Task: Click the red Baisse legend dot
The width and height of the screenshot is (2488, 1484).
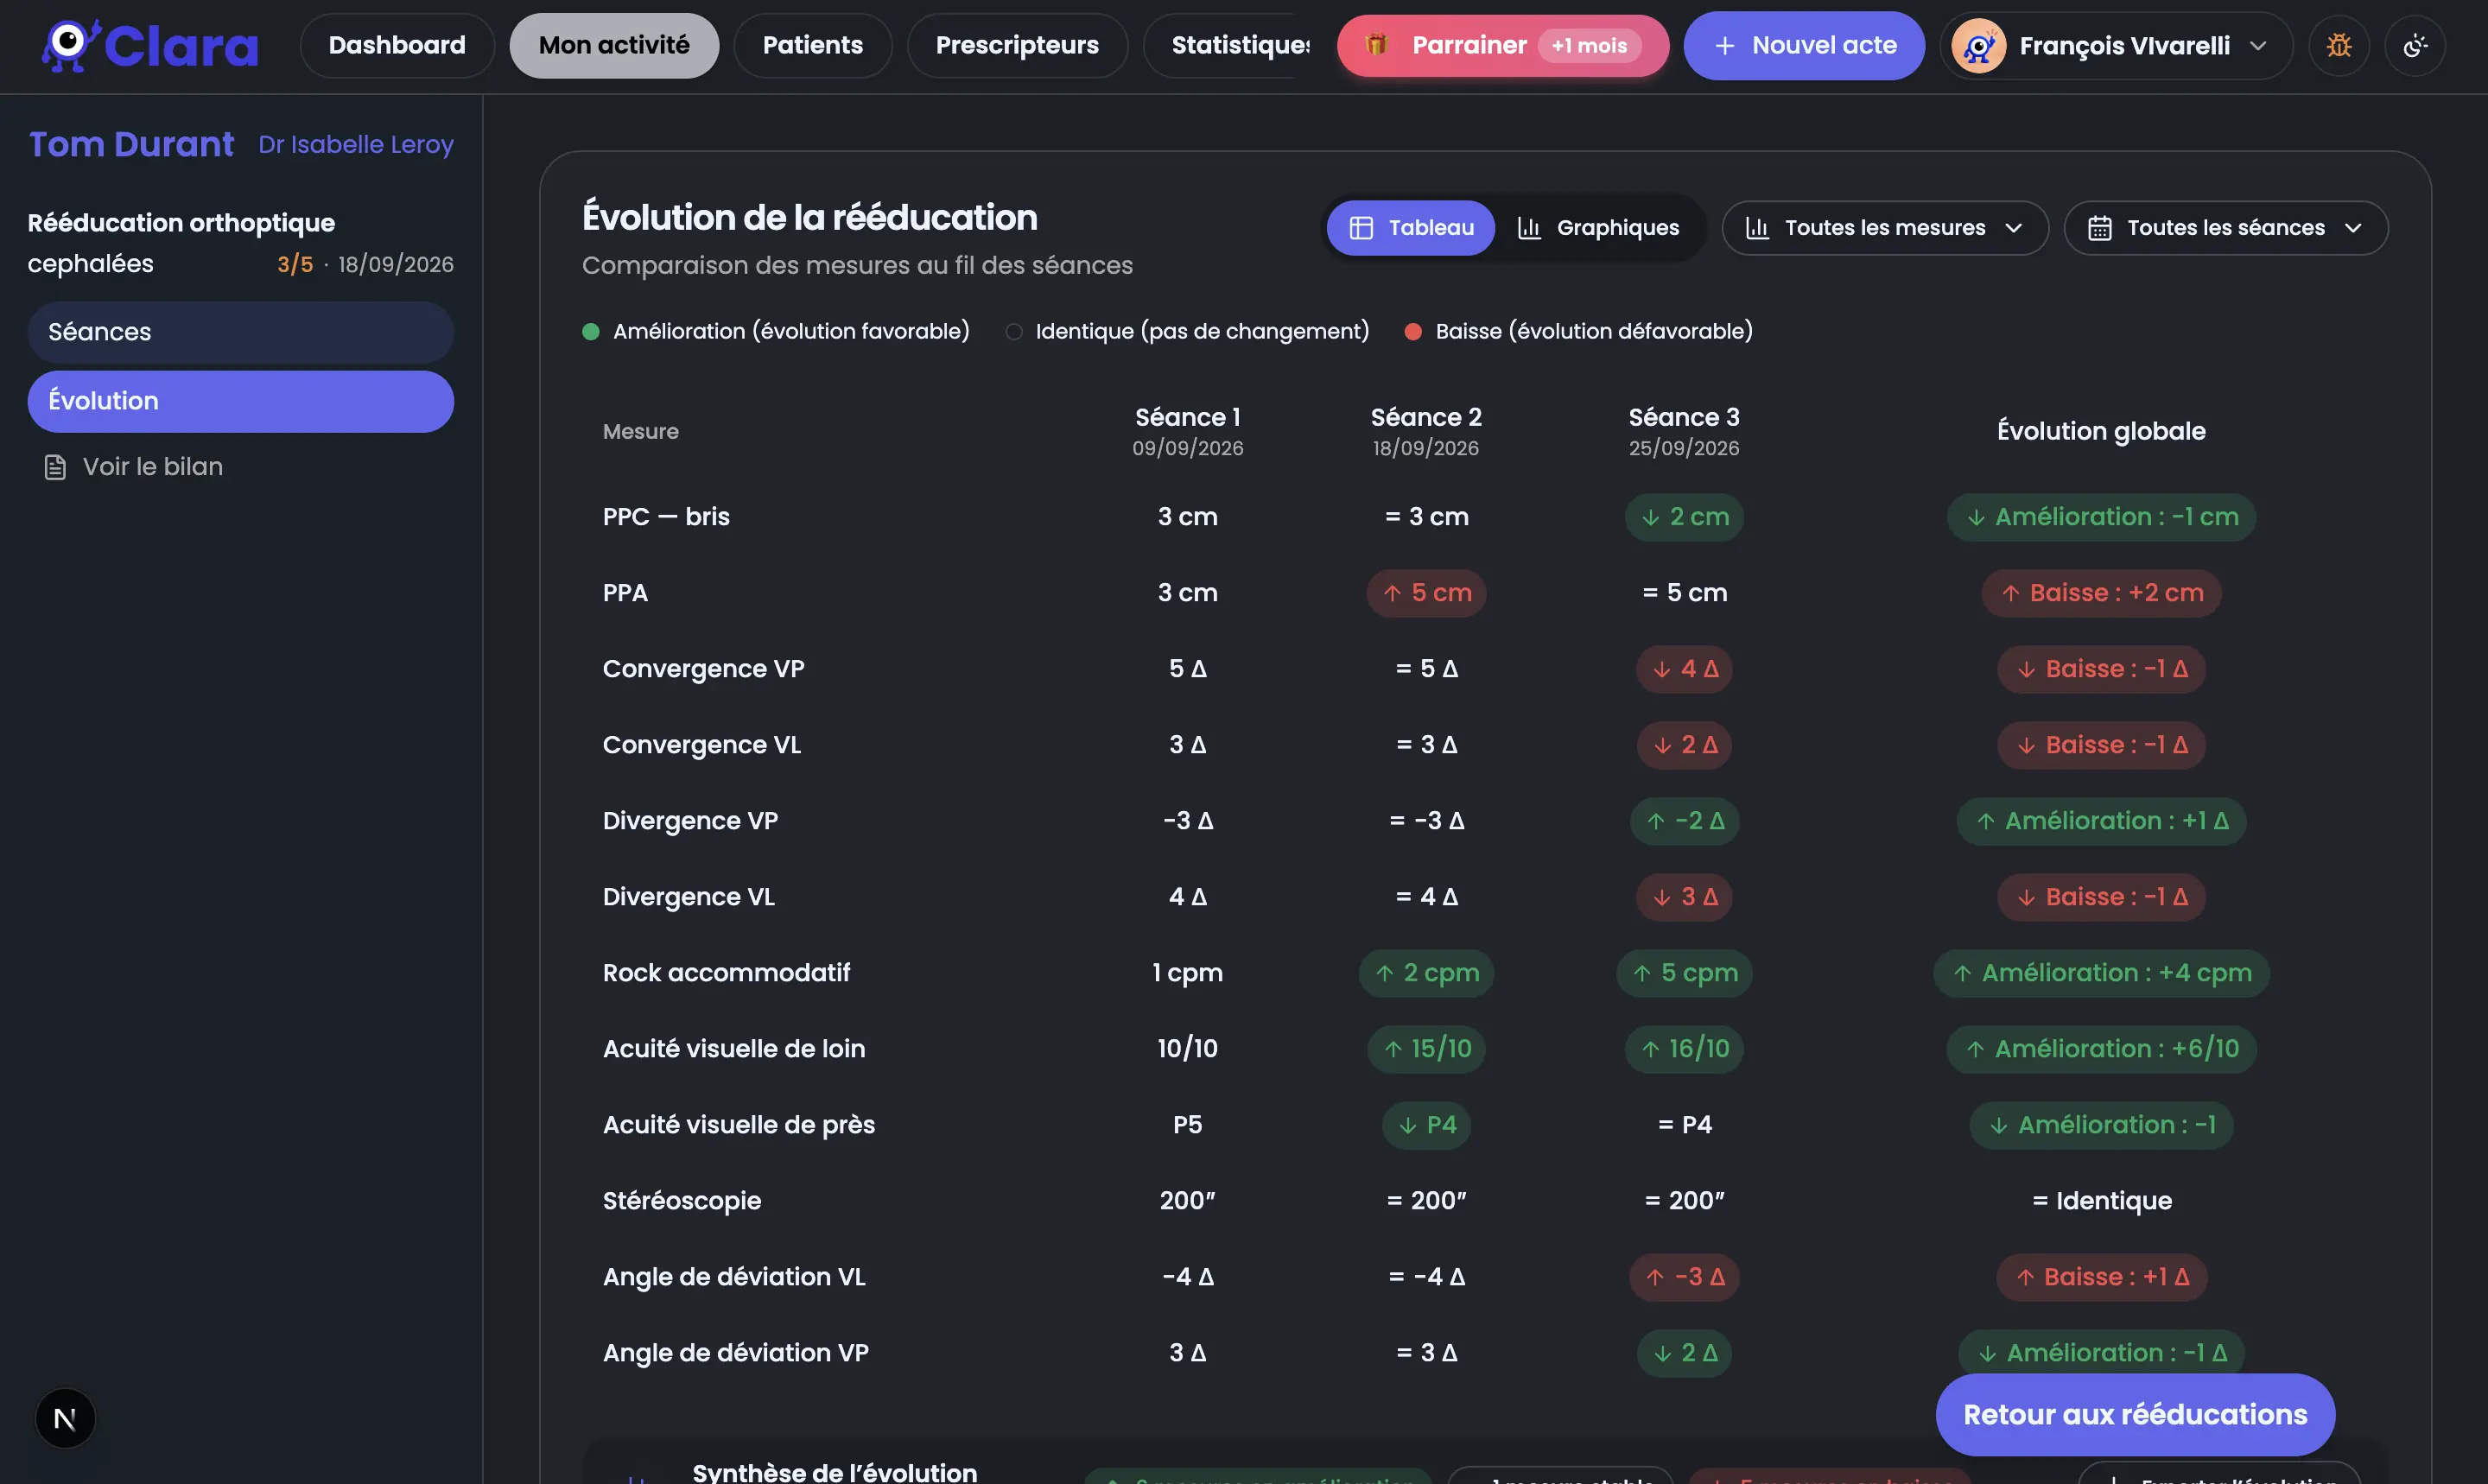Action: (x=1413, y=331)
